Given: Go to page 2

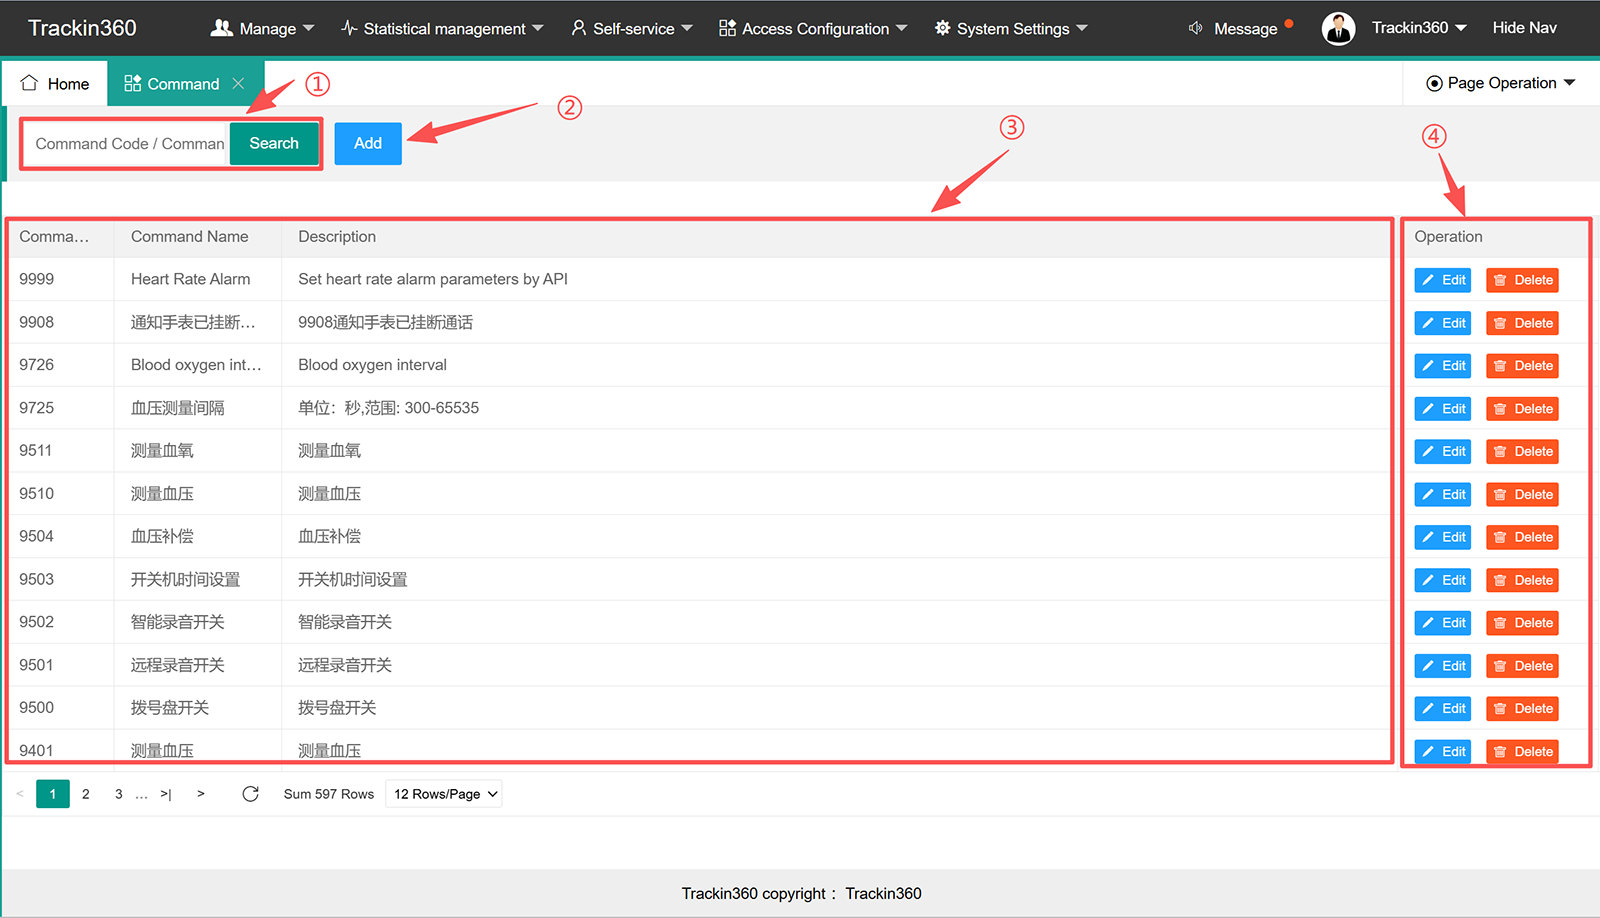Looking at the screenshot, I should click(x=86, y=794).
